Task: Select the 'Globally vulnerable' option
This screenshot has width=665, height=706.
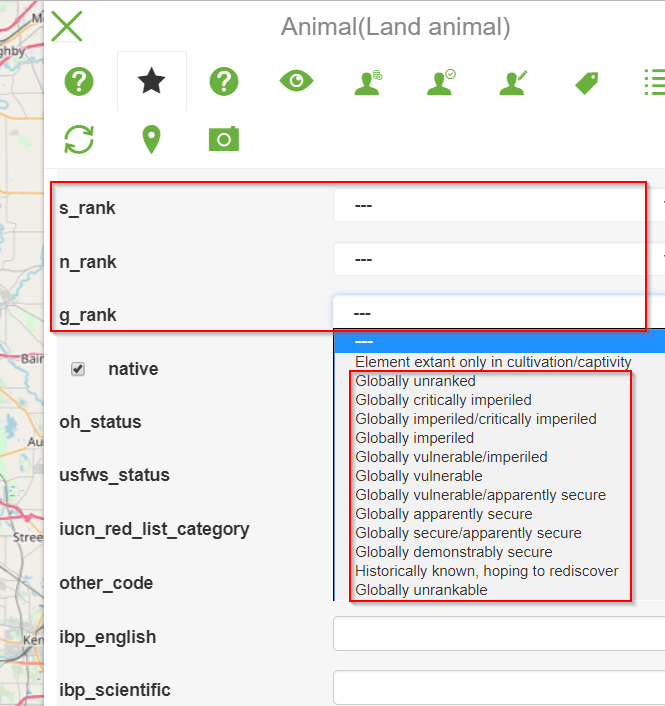Action: click(419, 476)
